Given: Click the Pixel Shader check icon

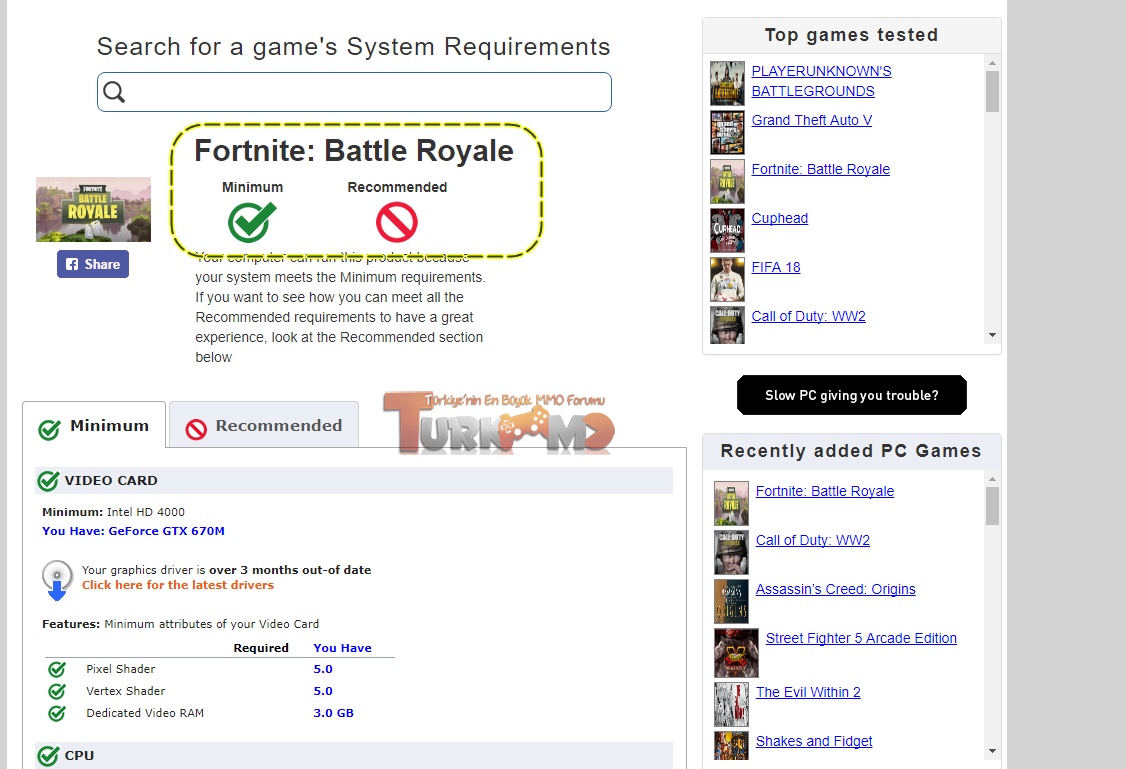Looking at the screenshot, I should coord(57,669).
